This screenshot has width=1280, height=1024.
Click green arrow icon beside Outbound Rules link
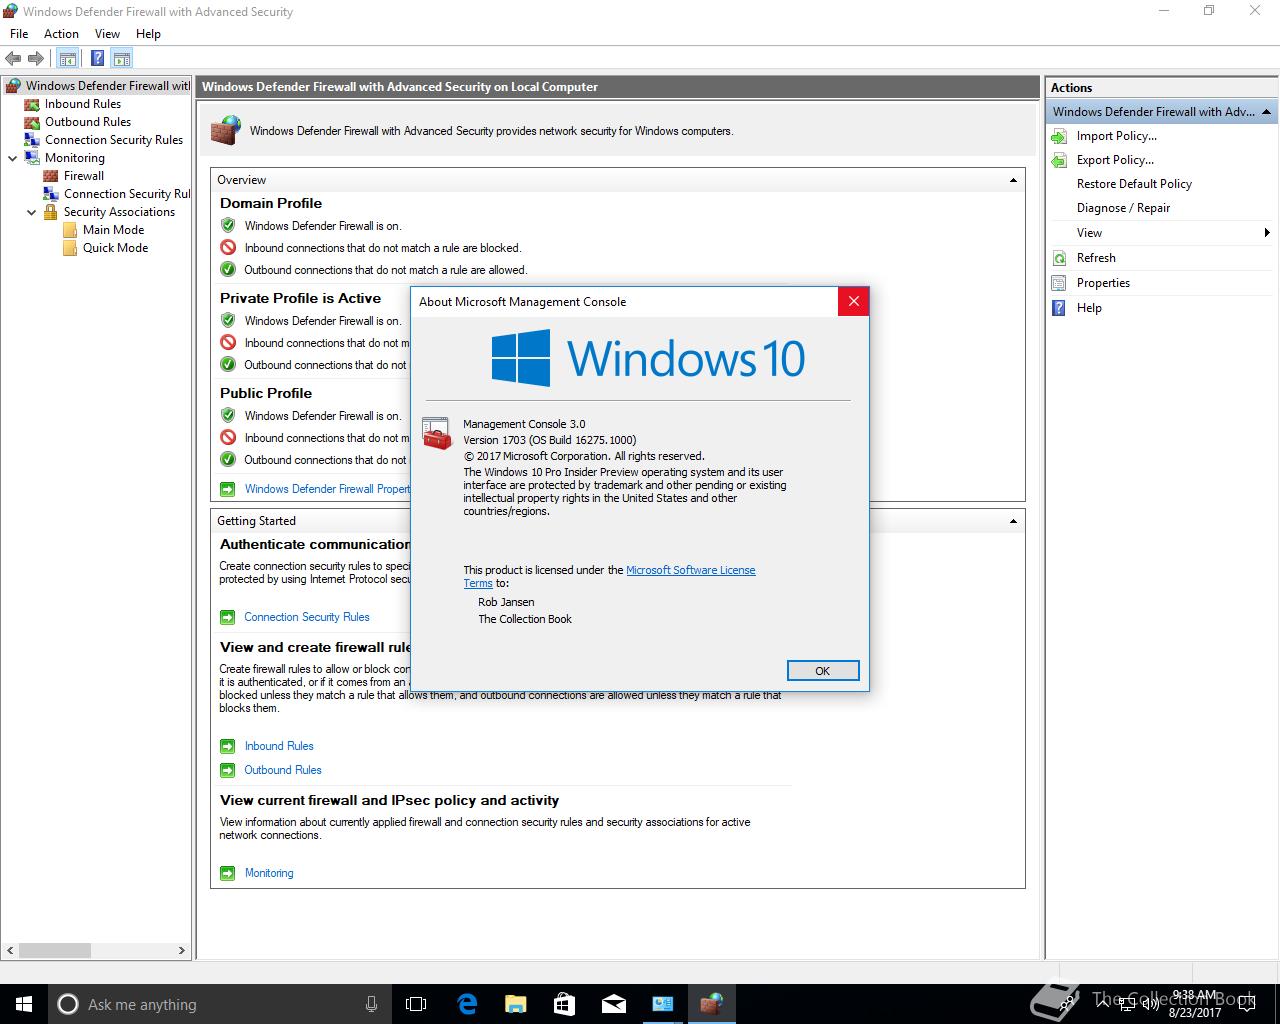coord(227,770)
